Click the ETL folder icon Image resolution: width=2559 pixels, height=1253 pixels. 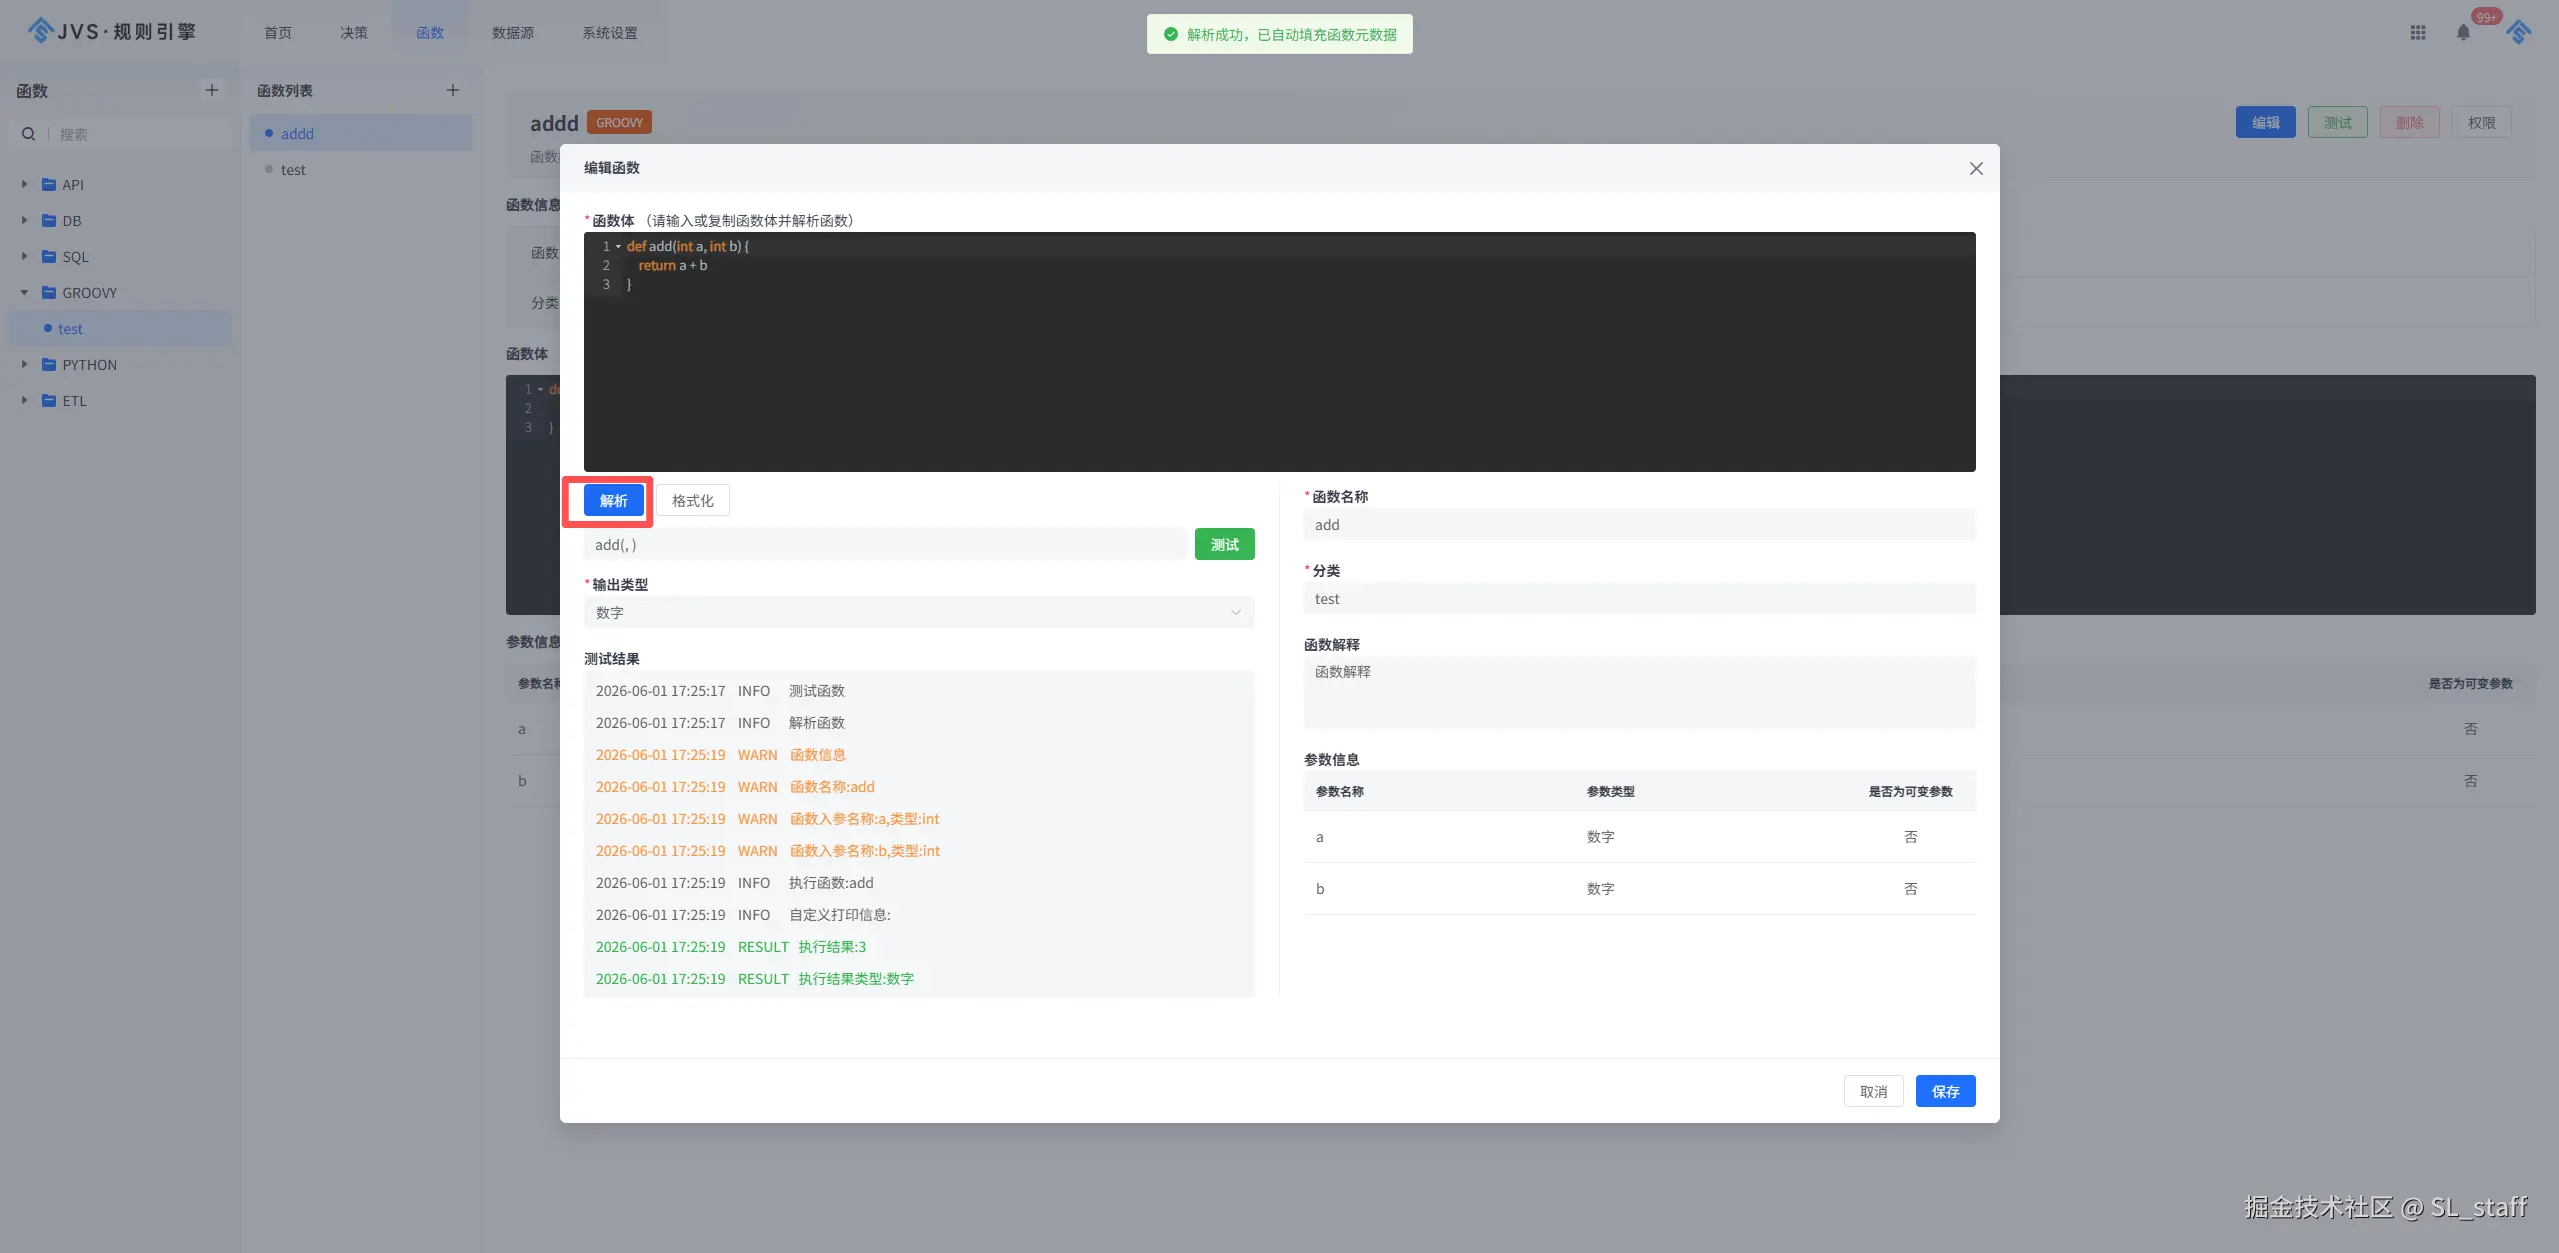[x=49, y=401]
